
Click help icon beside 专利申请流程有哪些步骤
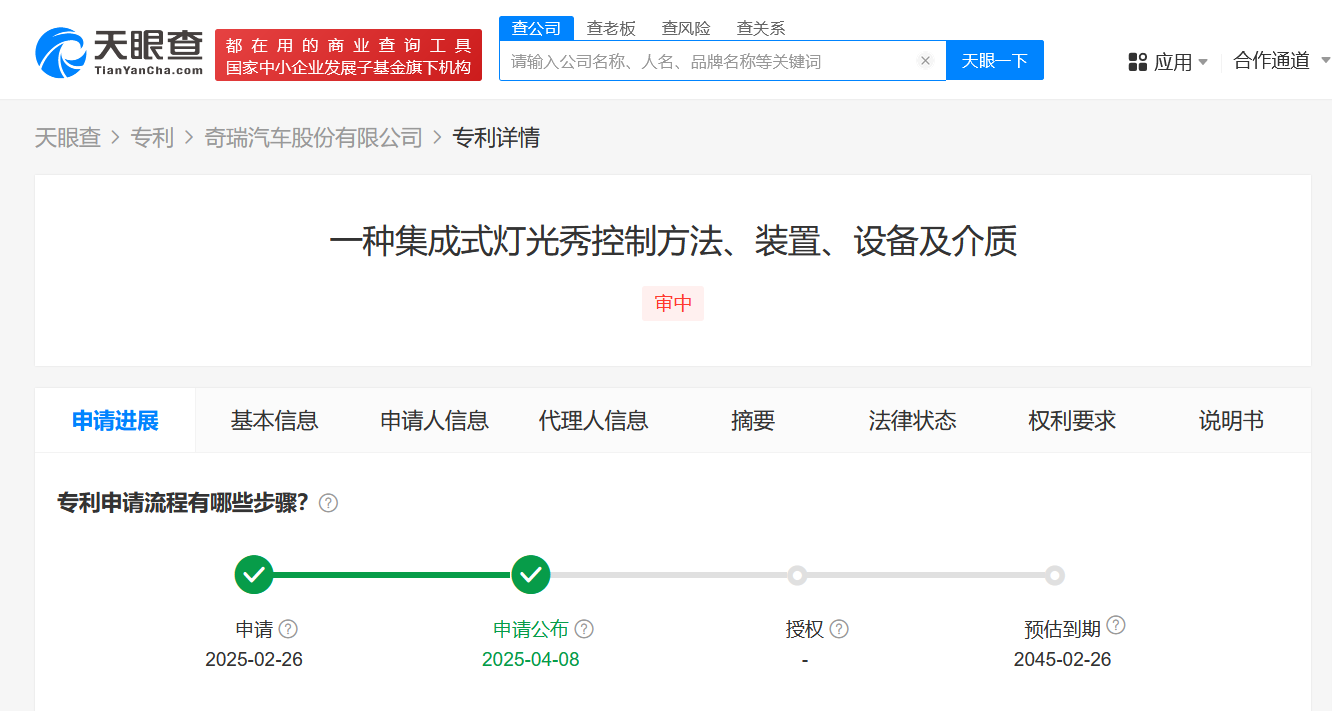click(x=328, y=503)
